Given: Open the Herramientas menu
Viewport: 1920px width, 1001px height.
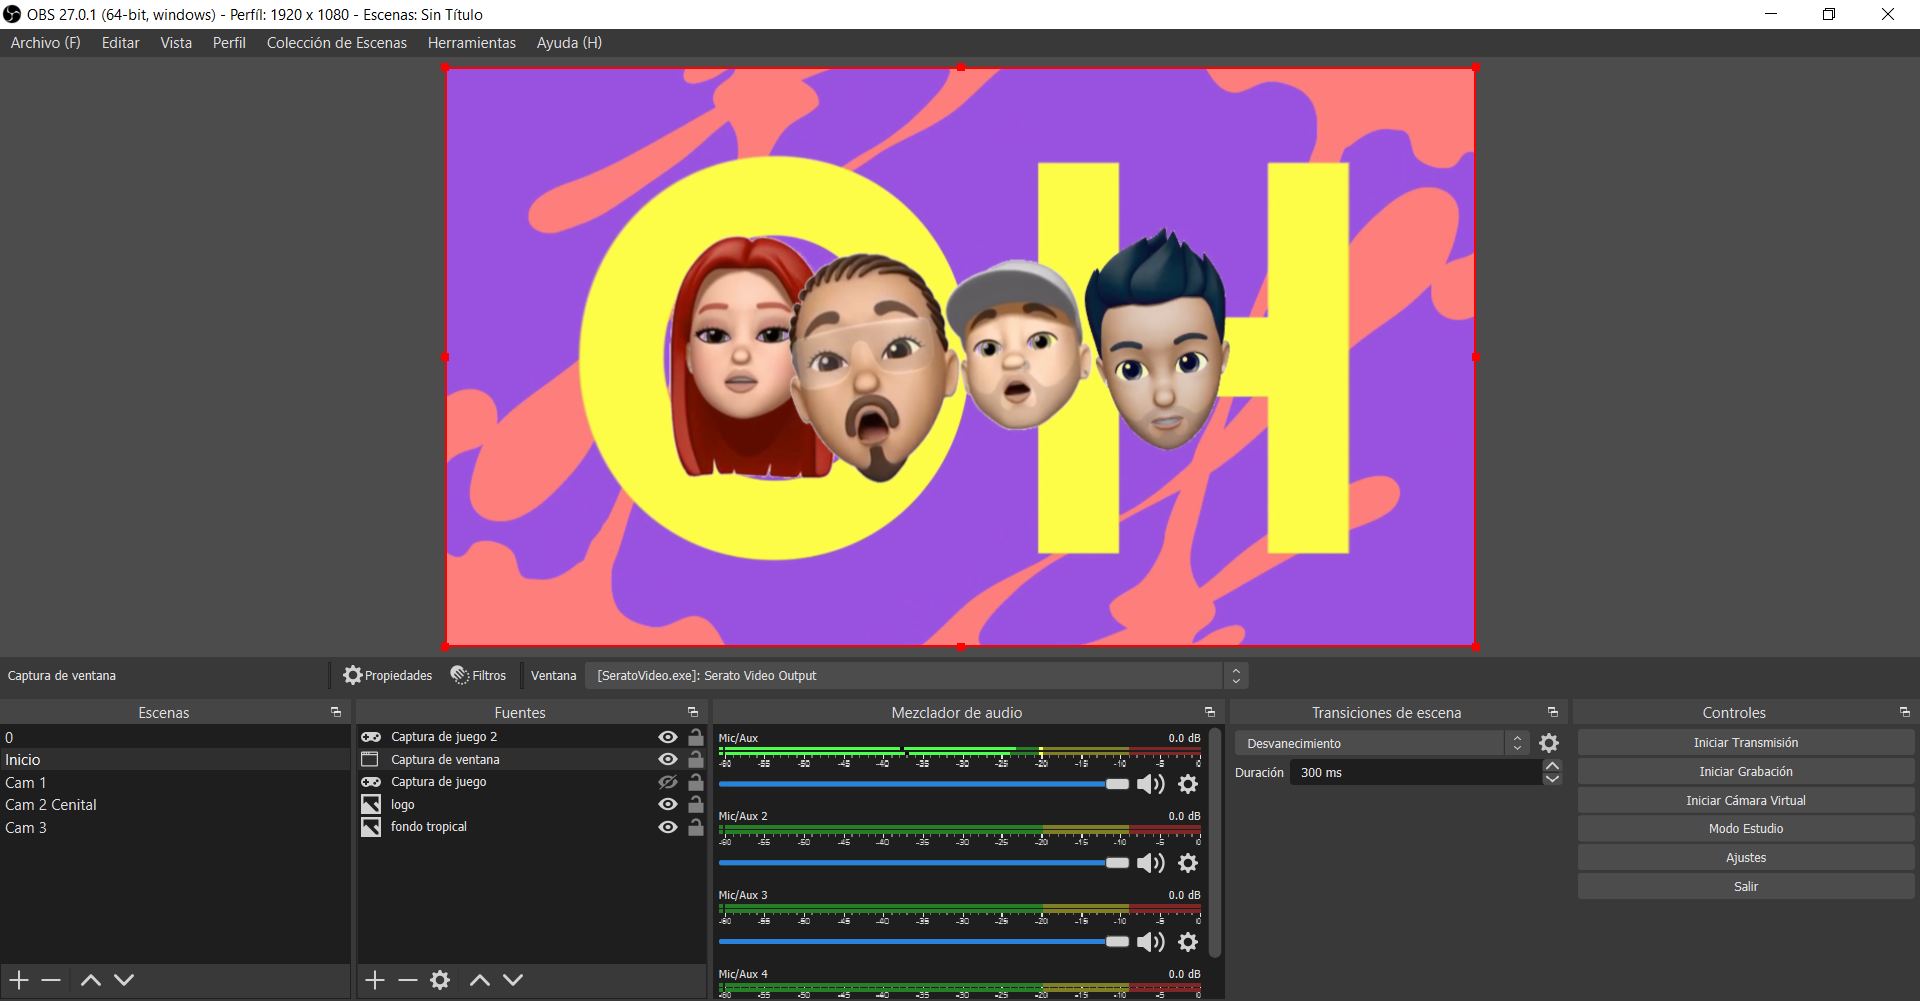Looking at the screenshot, I should (471, 43).
